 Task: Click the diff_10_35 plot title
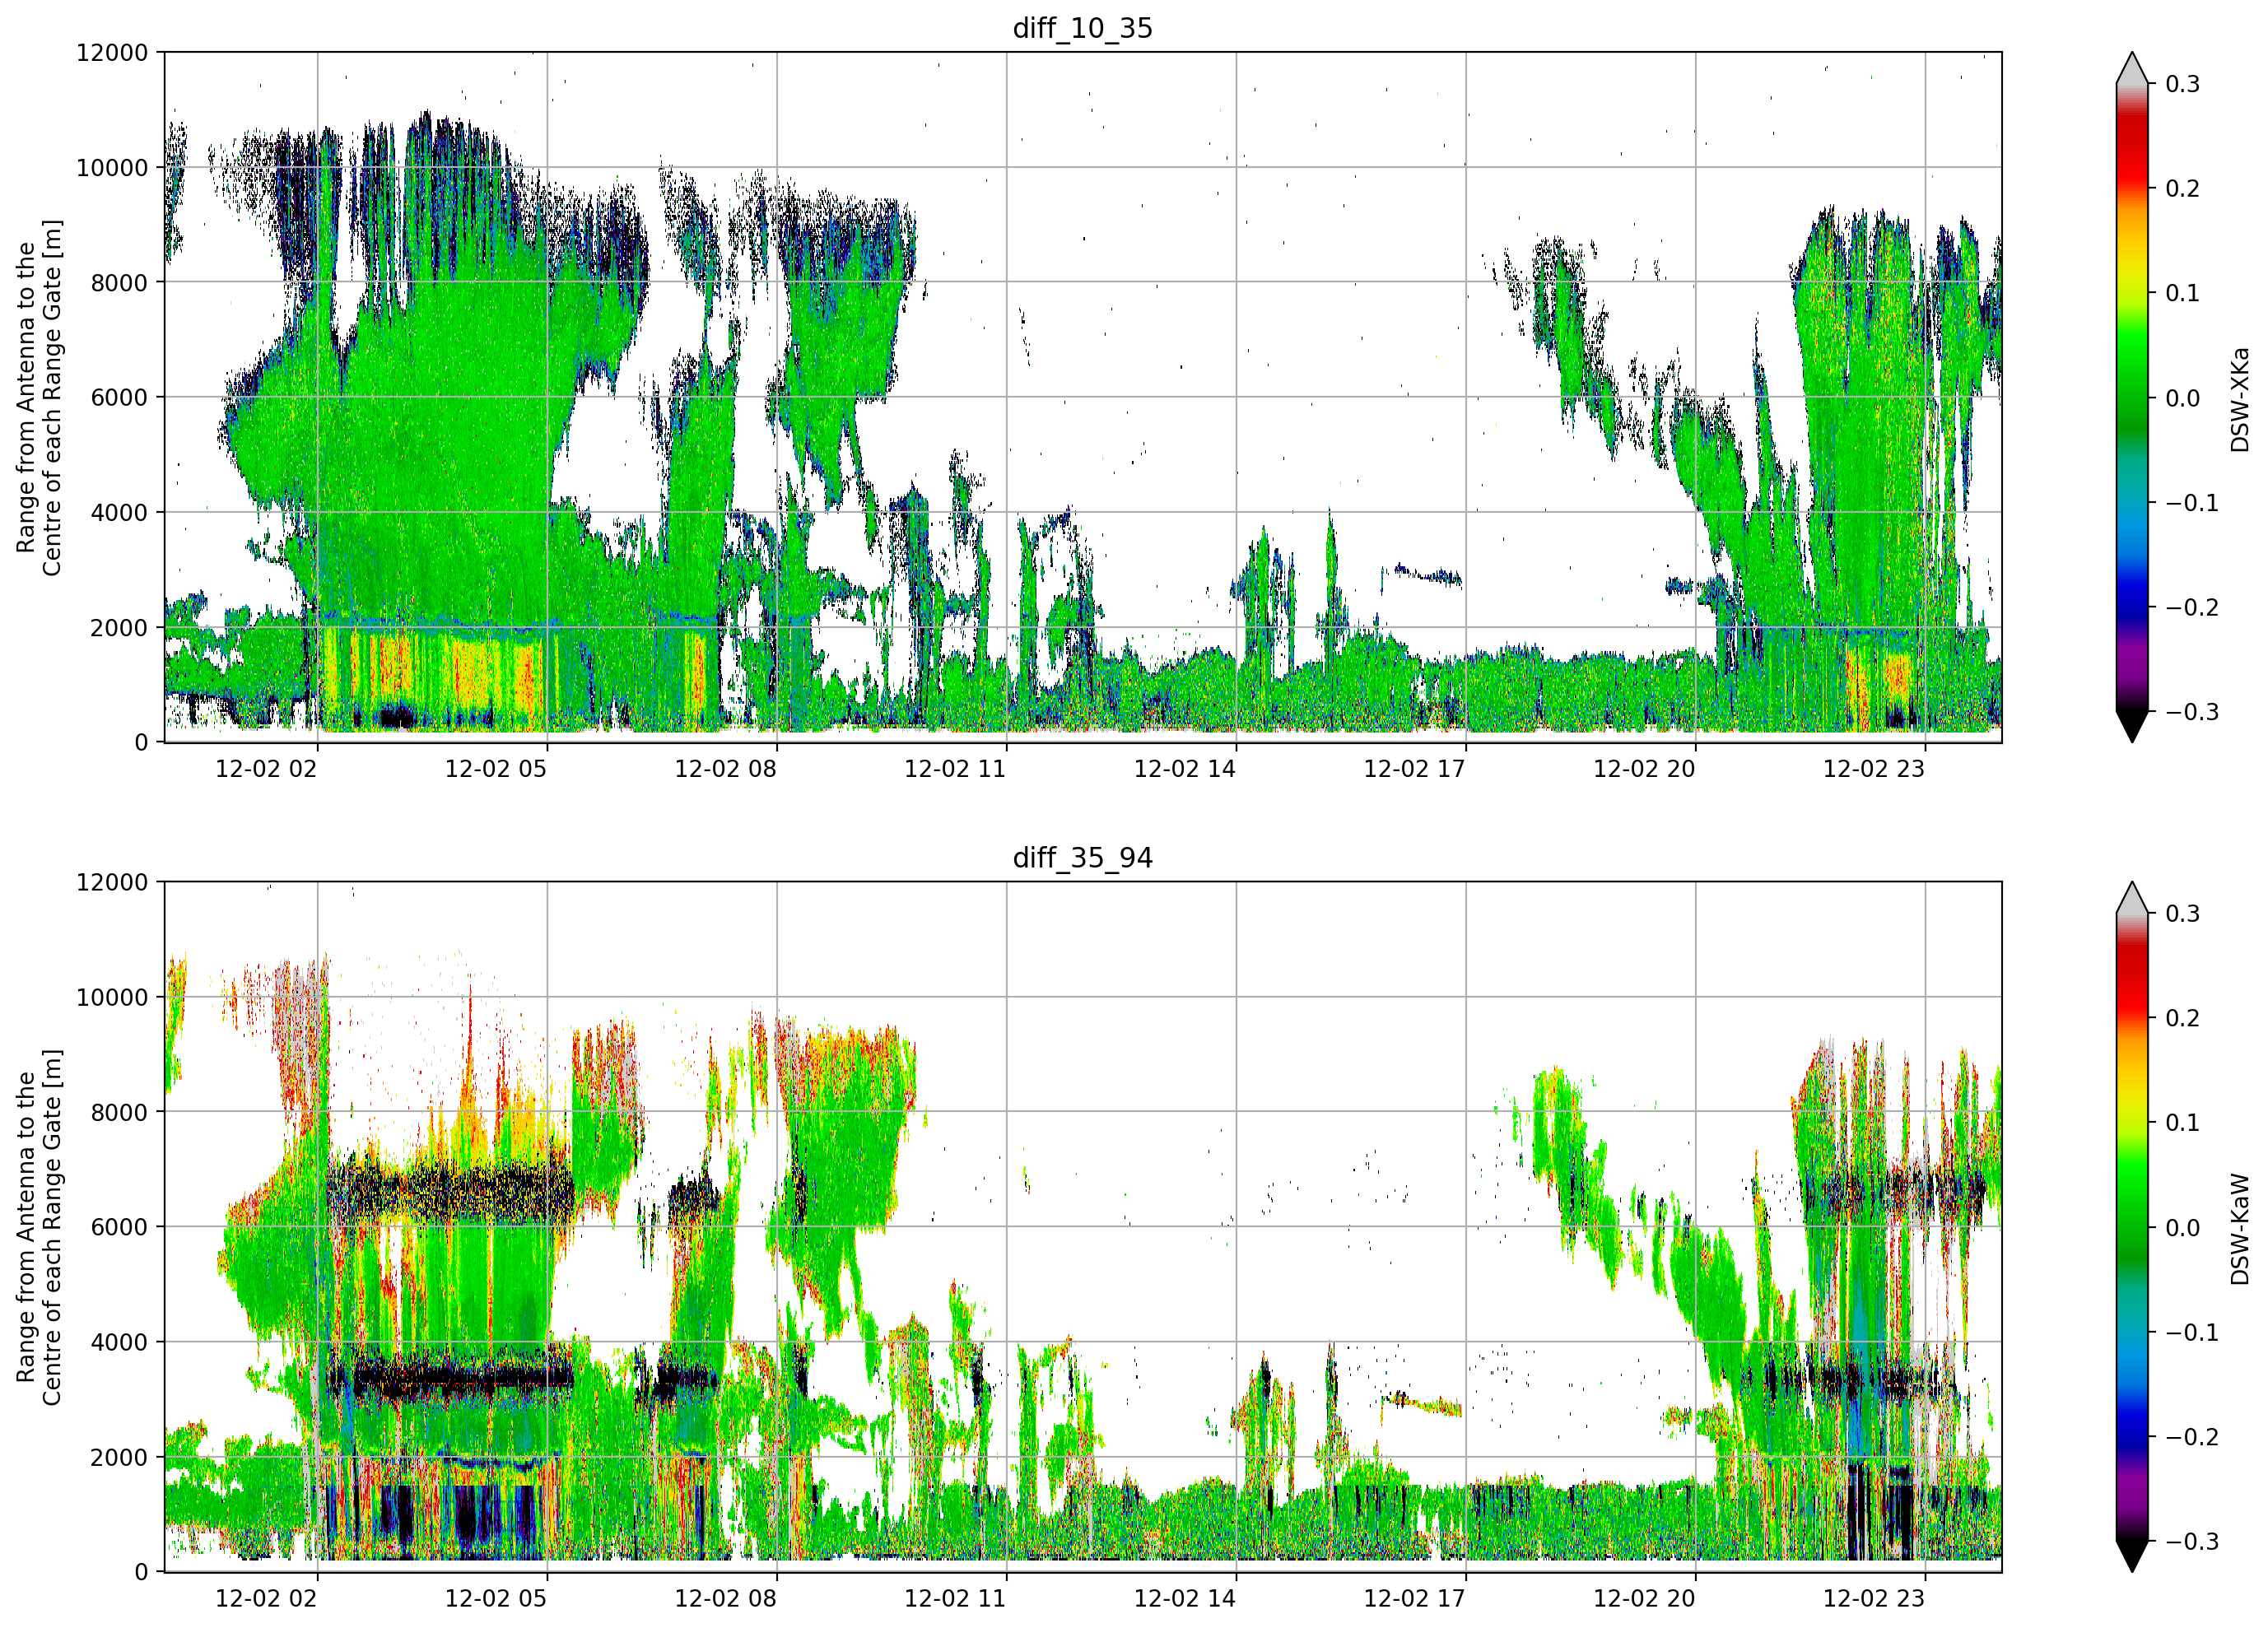[x=1083, y=28]
